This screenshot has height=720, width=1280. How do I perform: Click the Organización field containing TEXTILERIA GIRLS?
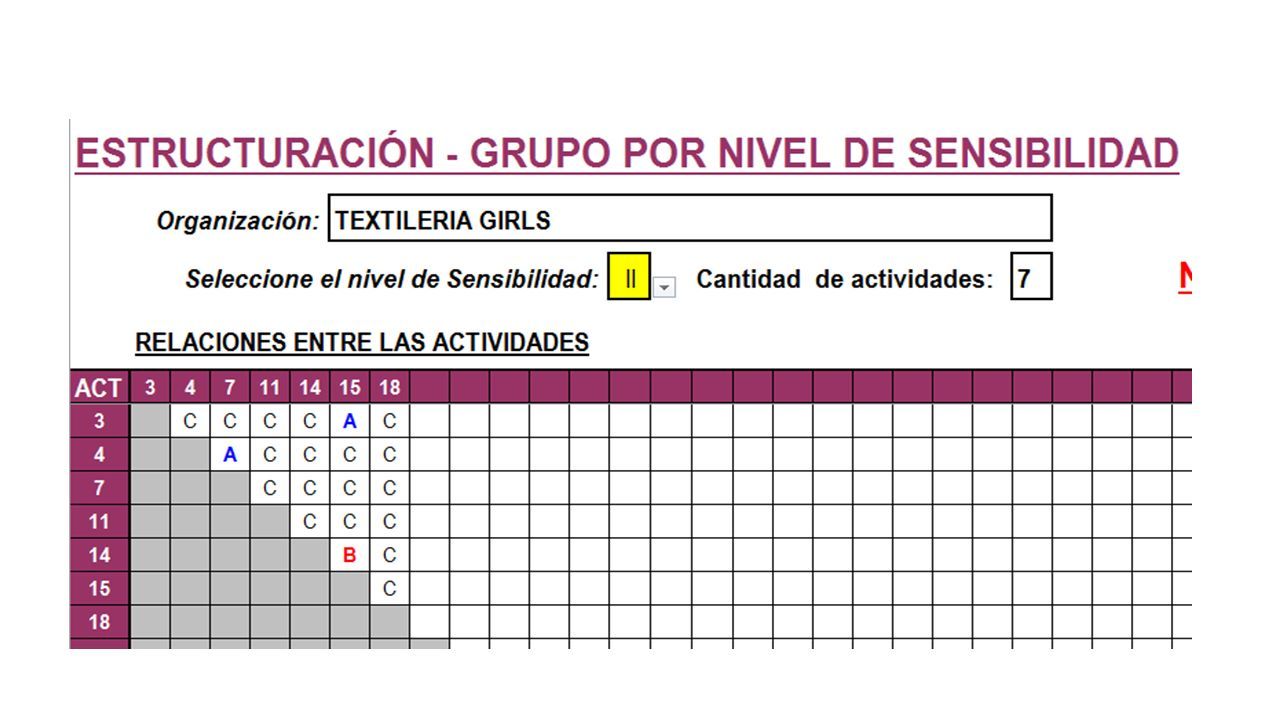pos(690,218)
